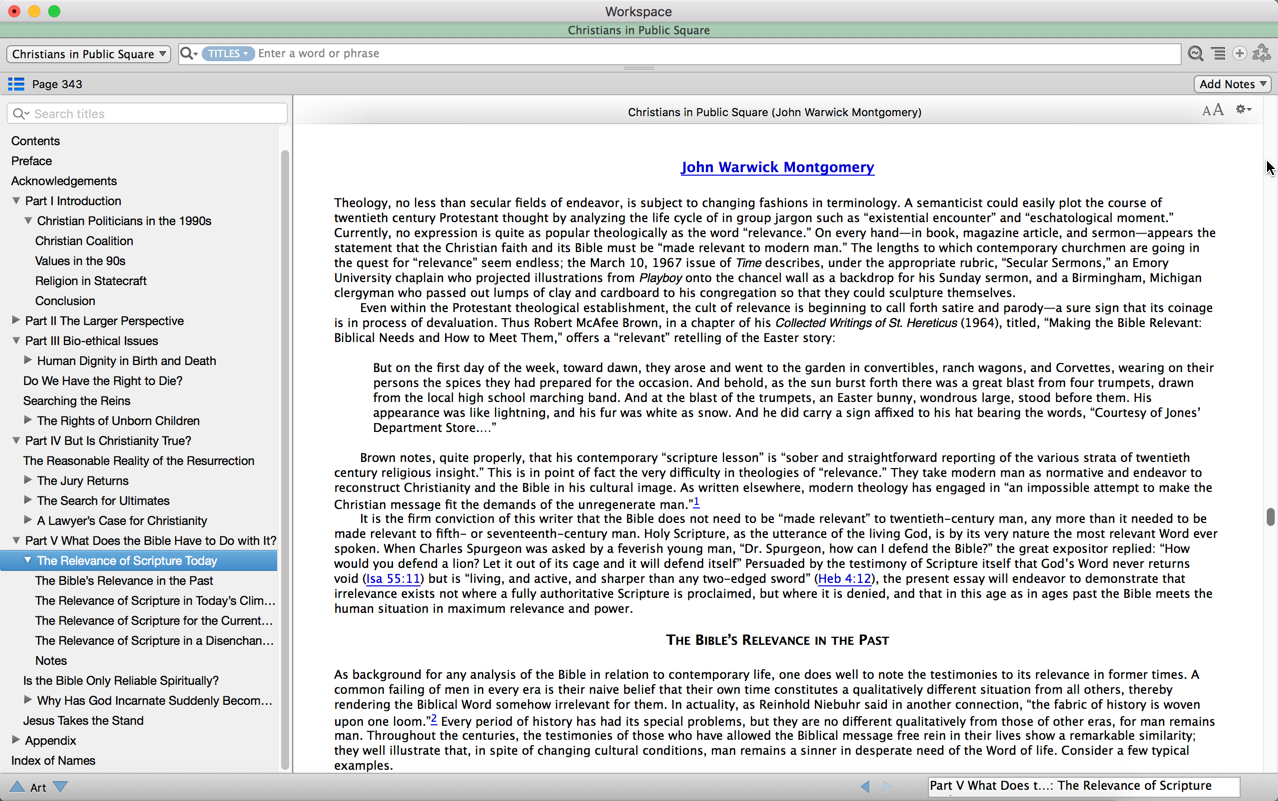
Task: Click the fuzzy search magnifier icon
Action: [x=1196, y=54]
